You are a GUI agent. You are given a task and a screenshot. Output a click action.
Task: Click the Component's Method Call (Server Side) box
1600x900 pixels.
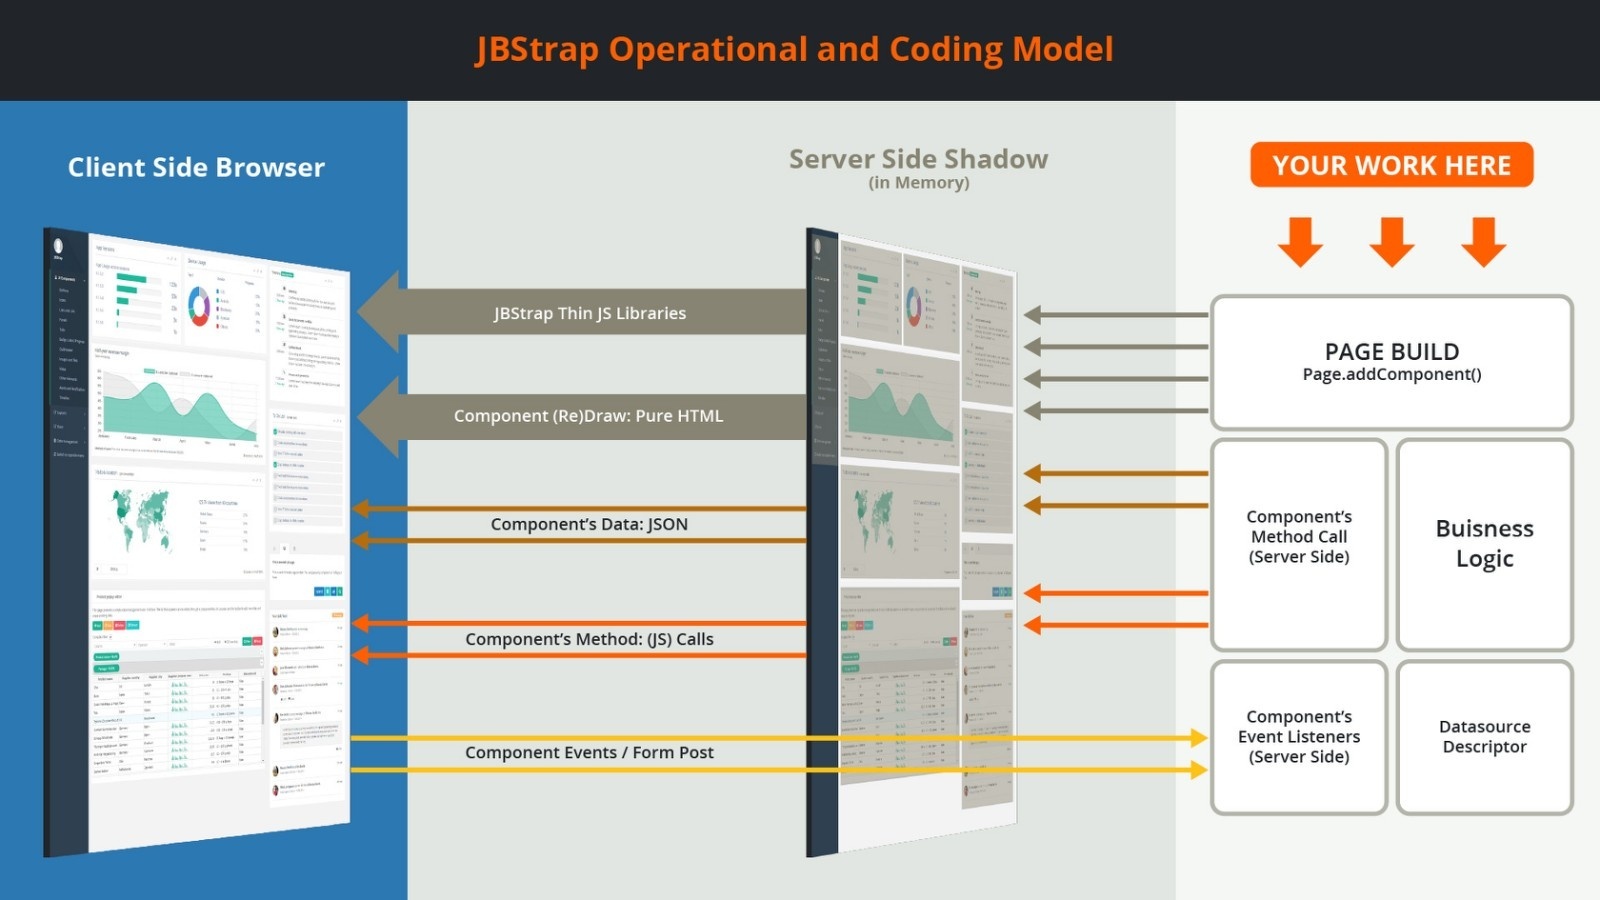coord(1298,545)
